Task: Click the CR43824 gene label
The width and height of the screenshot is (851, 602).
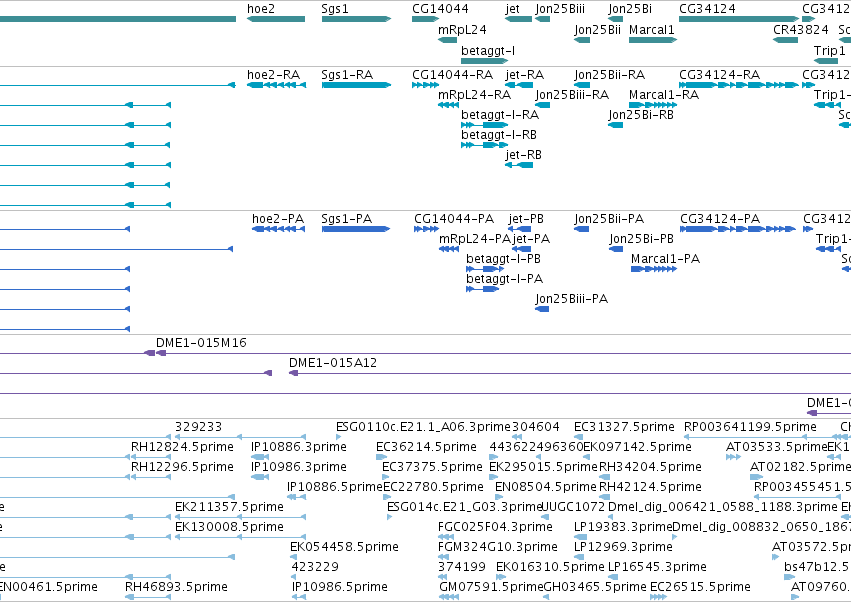Action: click(x=801, y=29)
